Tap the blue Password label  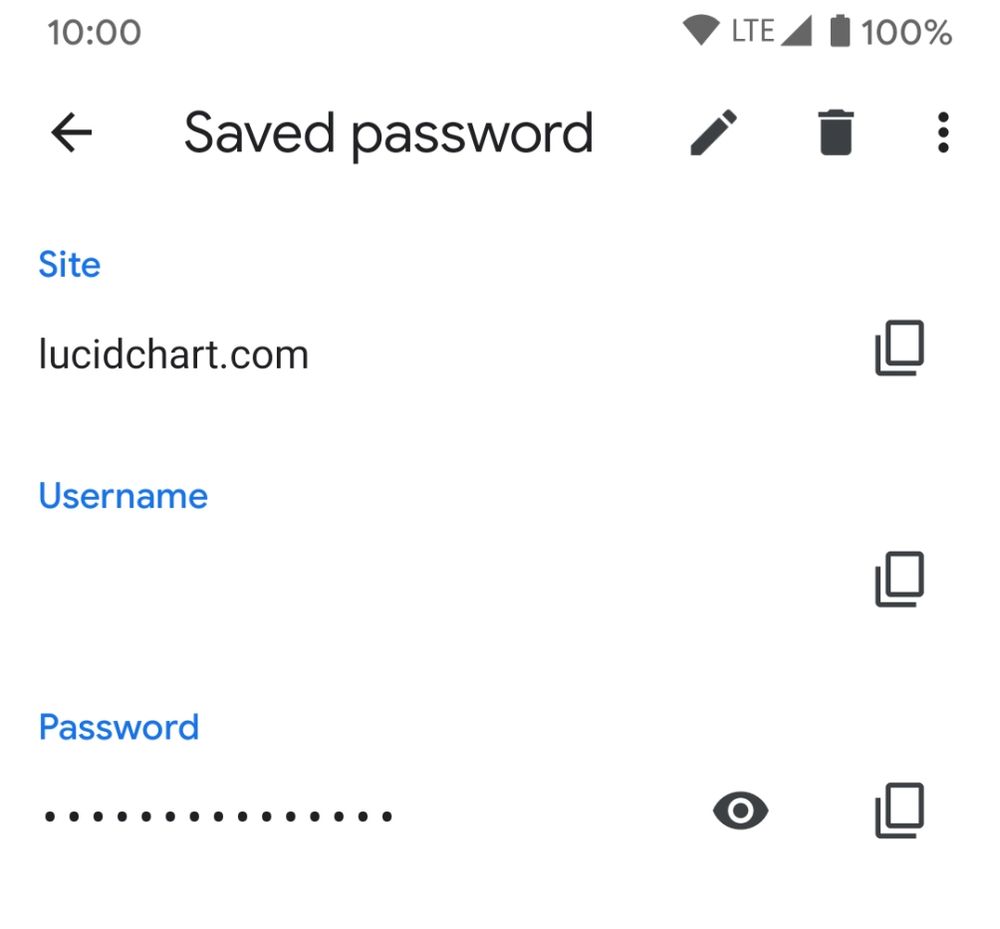pyautogui.click(x=118, y=727)
